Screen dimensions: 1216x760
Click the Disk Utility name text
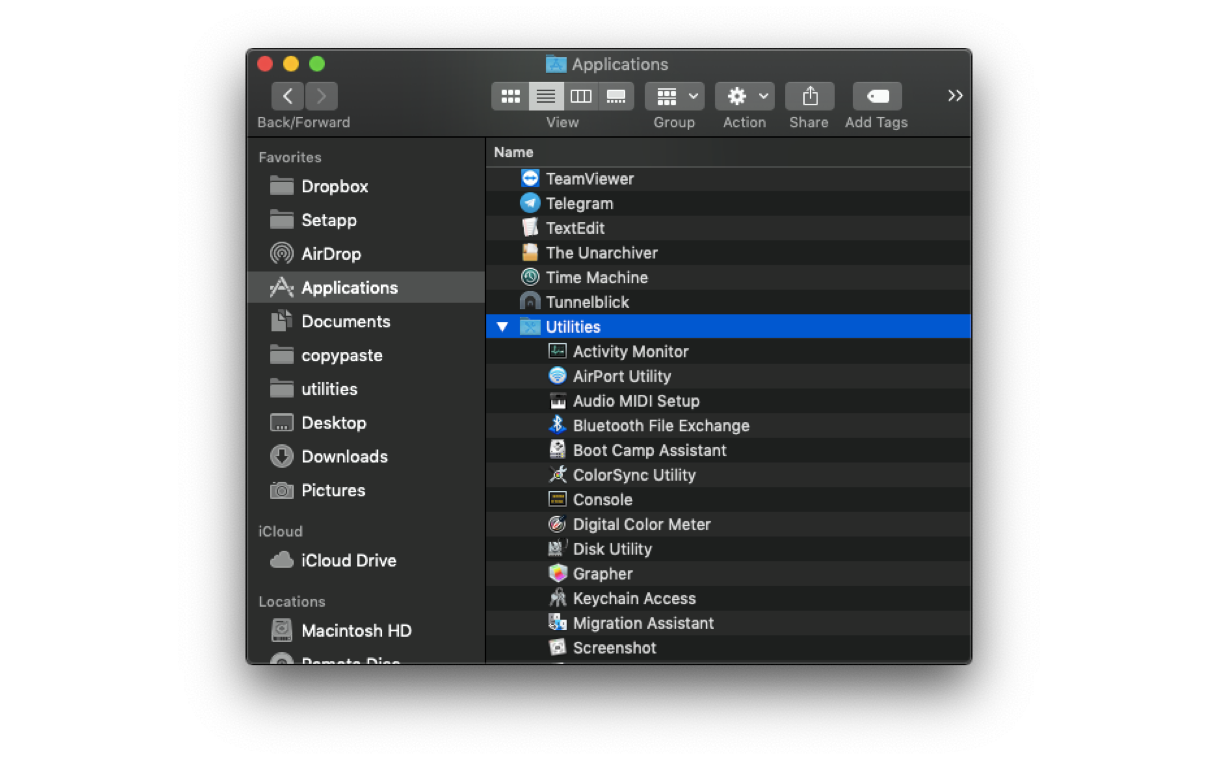(612, 549)
